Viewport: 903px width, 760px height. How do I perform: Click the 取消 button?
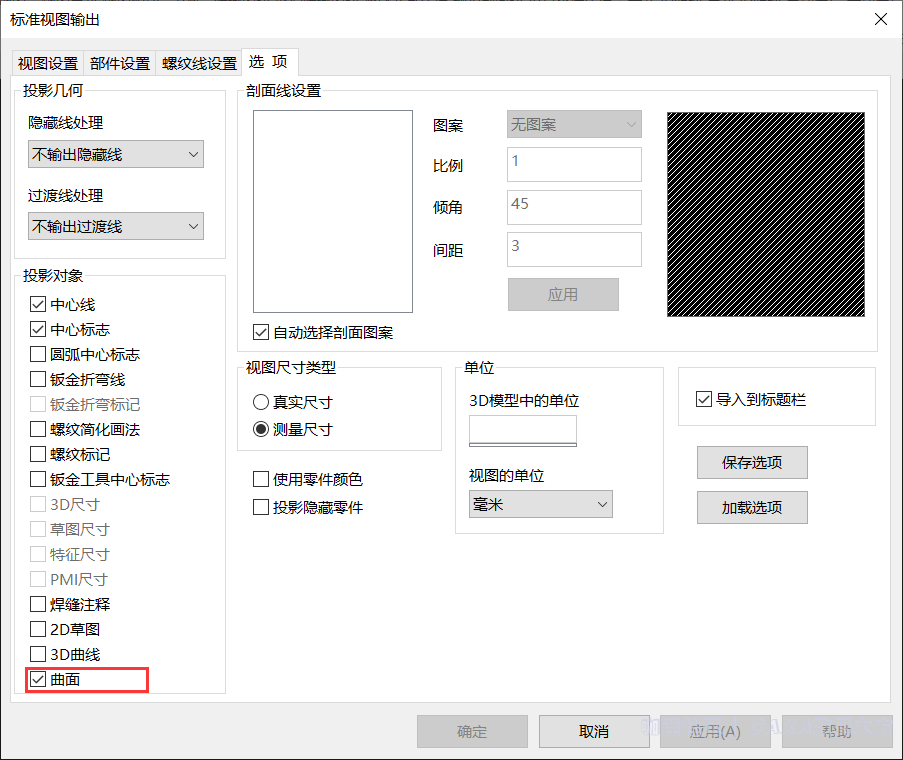(x=594, y=731)
